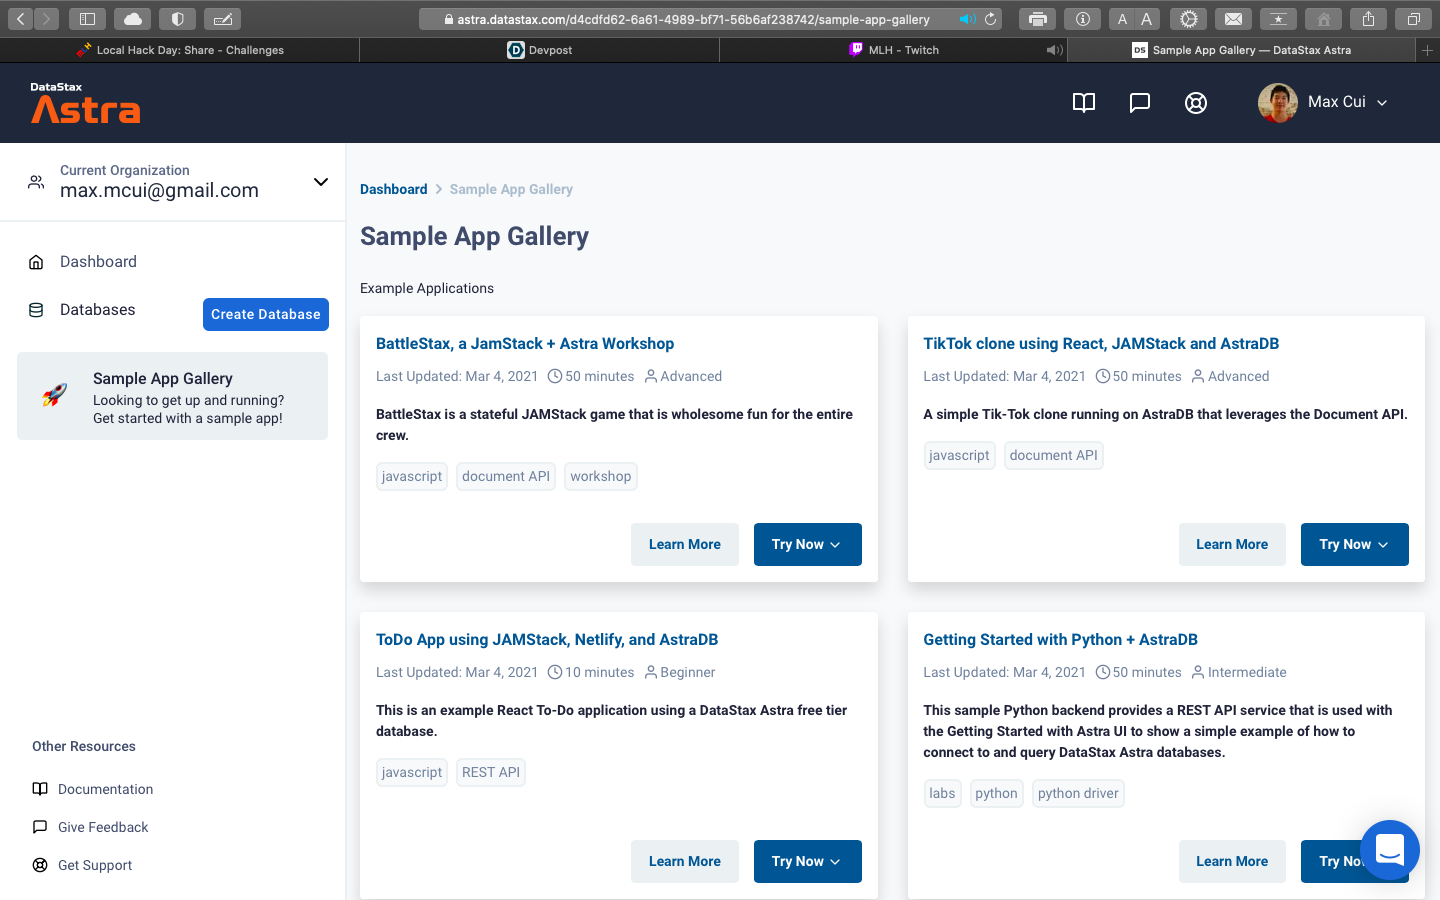Expand Try Now dropdown on ToDo App card
1440x900 pixels.
pyautogui.click(x=808, y=861)
